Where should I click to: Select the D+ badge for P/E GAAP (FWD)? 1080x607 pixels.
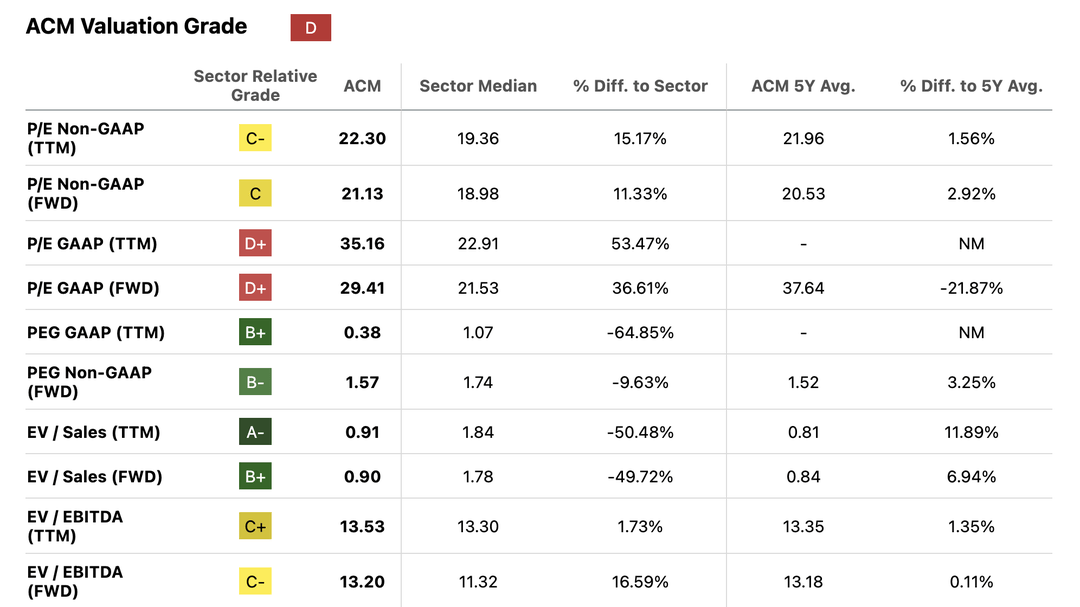click(x=255, y=287)
